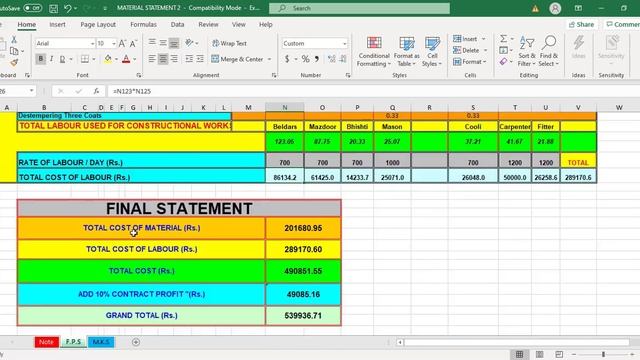Image resolution: width=640 pixels, height=360 pixels.
Task: Toggle the AutoSave switch
Action: pyautogui.click(x=32, y=8)
